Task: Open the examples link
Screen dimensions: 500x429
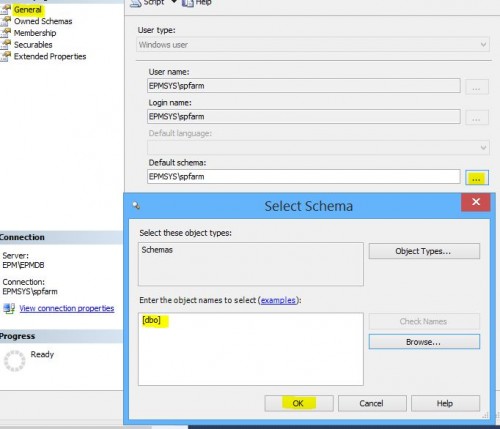Action: 278,300
